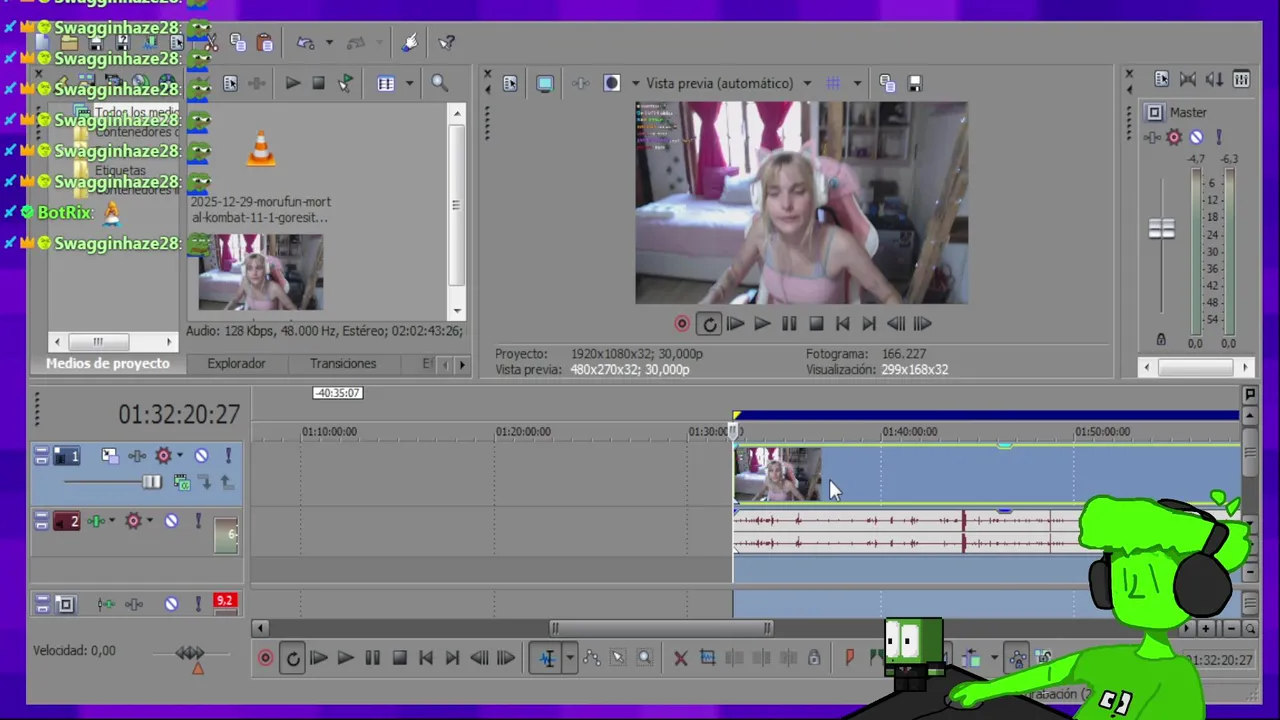Click Dim Output icon in Master panel

[1214, 80]
